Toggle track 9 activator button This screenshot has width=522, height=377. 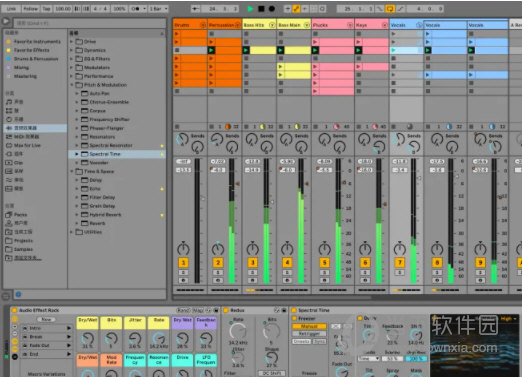[480, 262]
